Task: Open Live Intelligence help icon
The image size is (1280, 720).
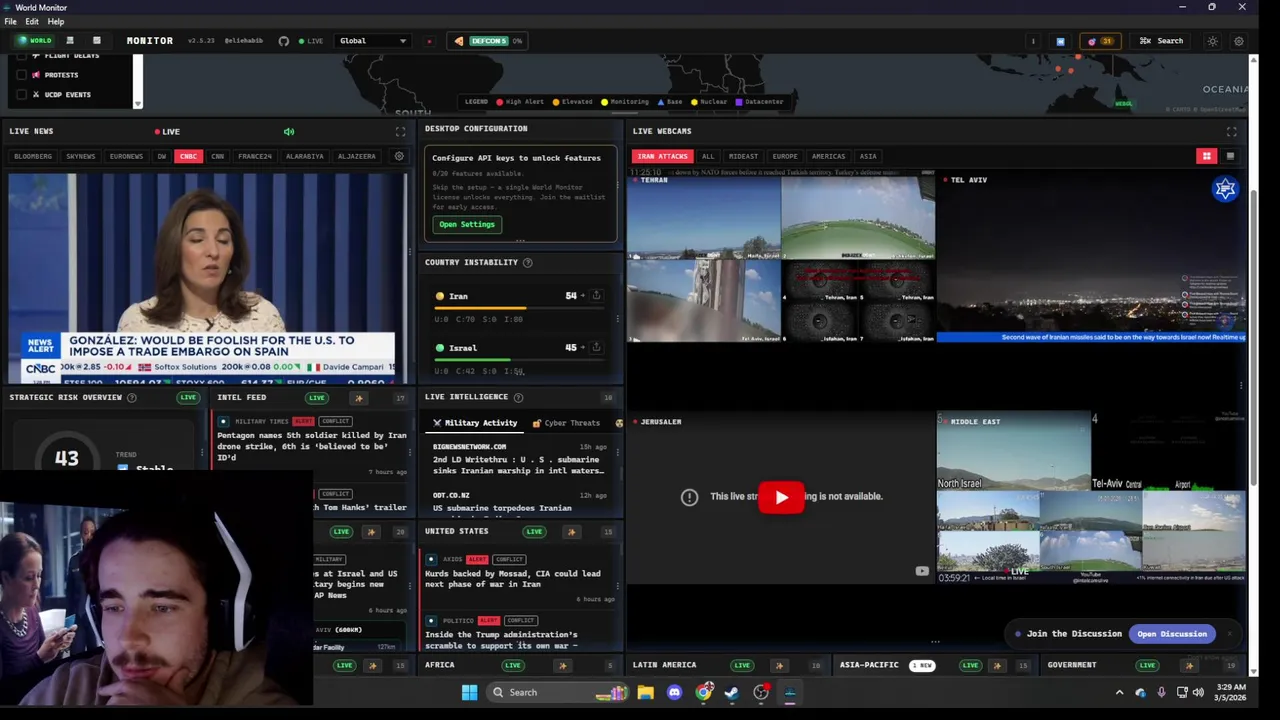Action: 517,397
